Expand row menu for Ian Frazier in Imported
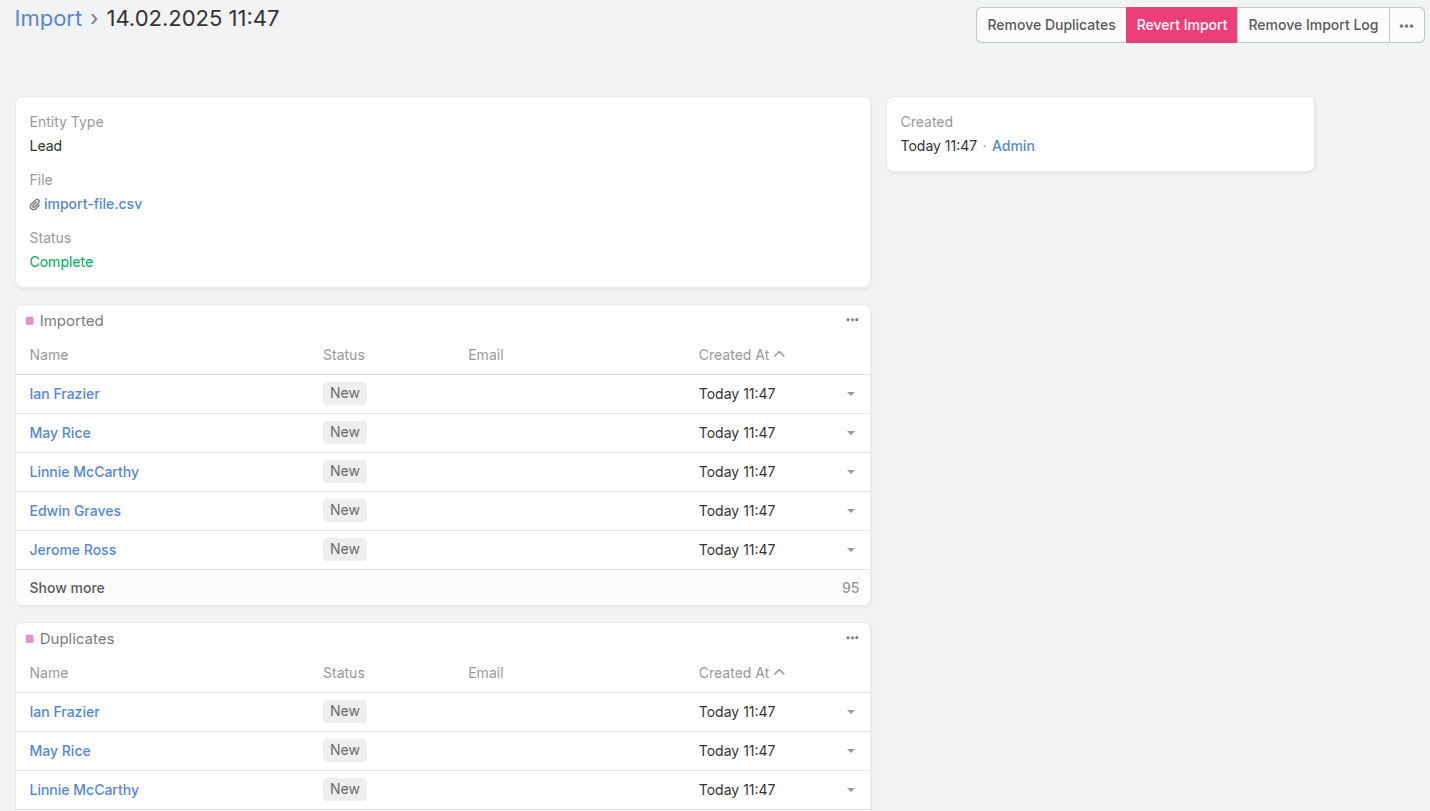 click(x=851, y=394)
